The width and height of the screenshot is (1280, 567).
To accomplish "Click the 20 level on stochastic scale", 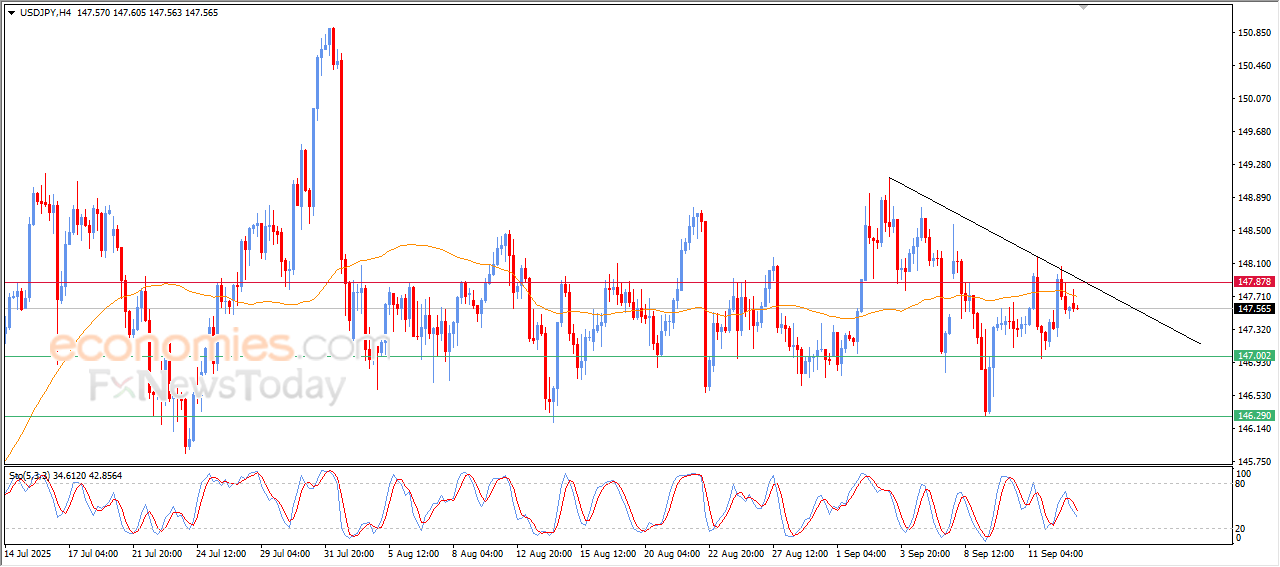I will pyautogui.click(x=1242, y=527).
